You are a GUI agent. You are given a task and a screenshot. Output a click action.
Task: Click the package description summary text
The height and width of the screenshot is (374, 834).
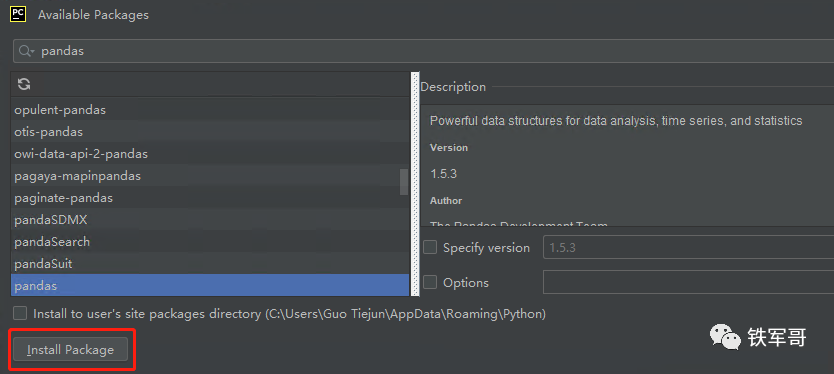coord(616,121)
